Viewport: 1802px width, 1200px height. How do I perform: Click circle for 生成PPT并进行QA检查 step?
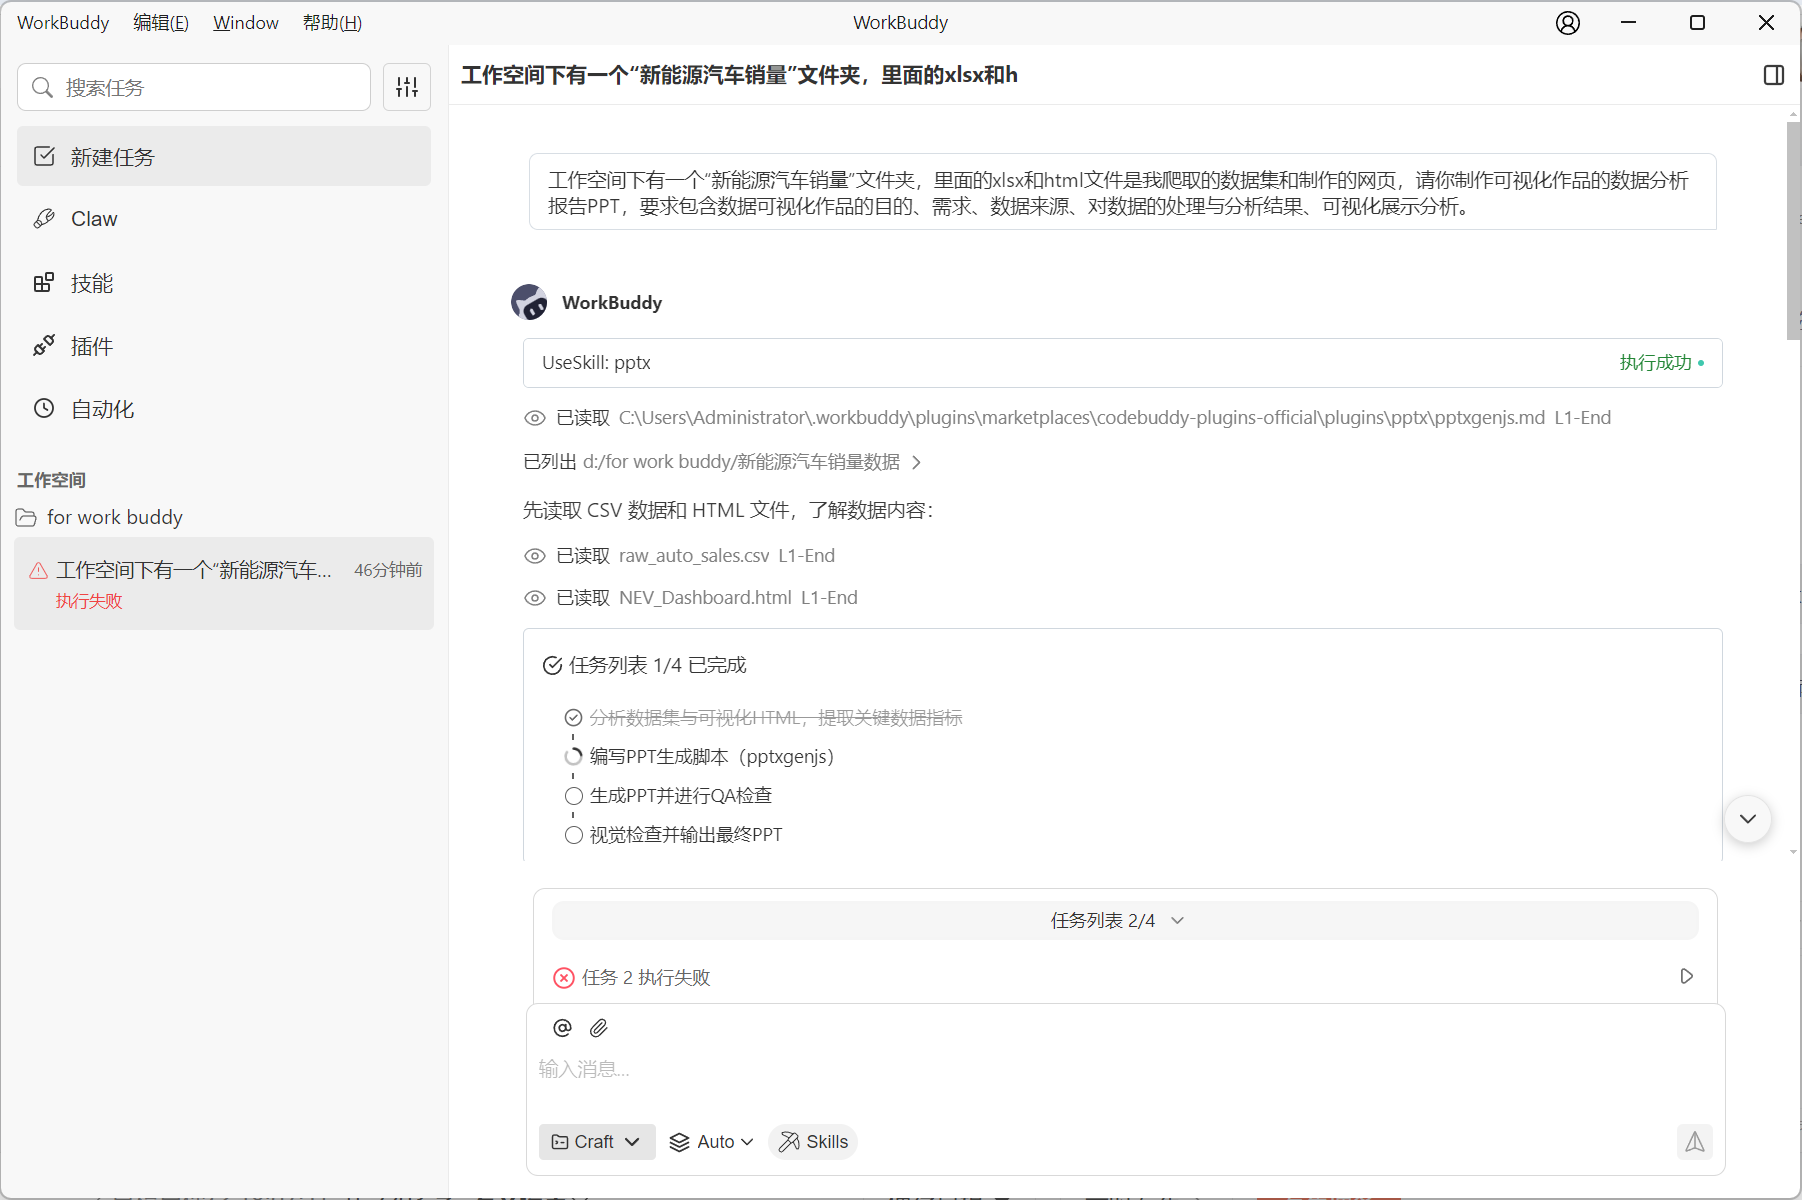(573, 796)
